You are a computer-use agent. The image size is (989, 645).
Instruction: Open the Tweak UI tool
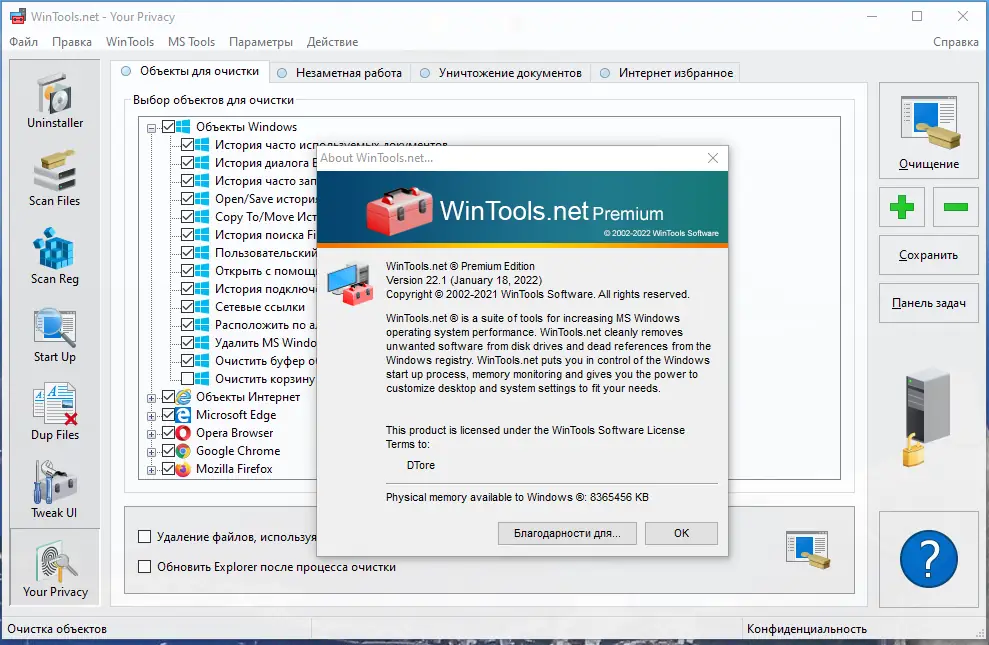[x=55, y=491]
